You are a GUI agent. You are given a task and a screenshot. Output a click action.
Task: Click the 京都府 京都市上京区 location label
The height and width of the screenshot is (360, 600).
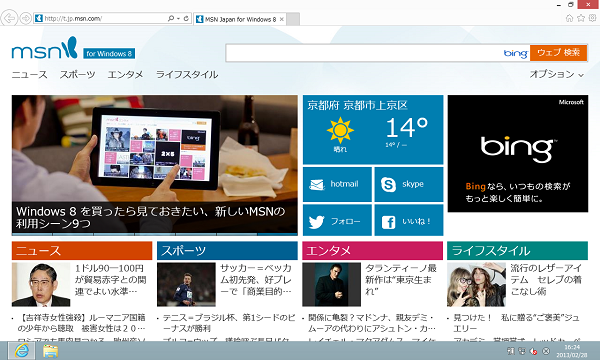(357, 105)
